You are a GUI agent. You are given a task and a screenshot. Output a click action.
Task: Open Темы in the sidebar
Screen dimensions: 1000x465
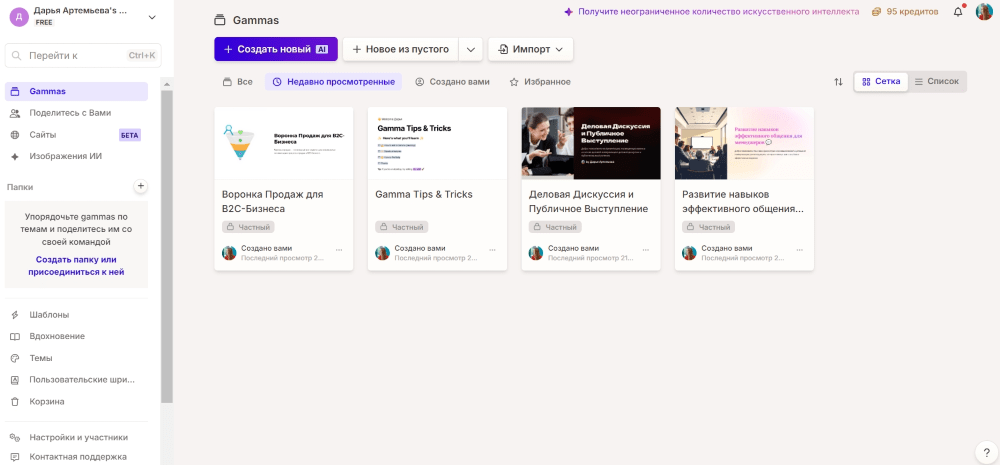77,358
